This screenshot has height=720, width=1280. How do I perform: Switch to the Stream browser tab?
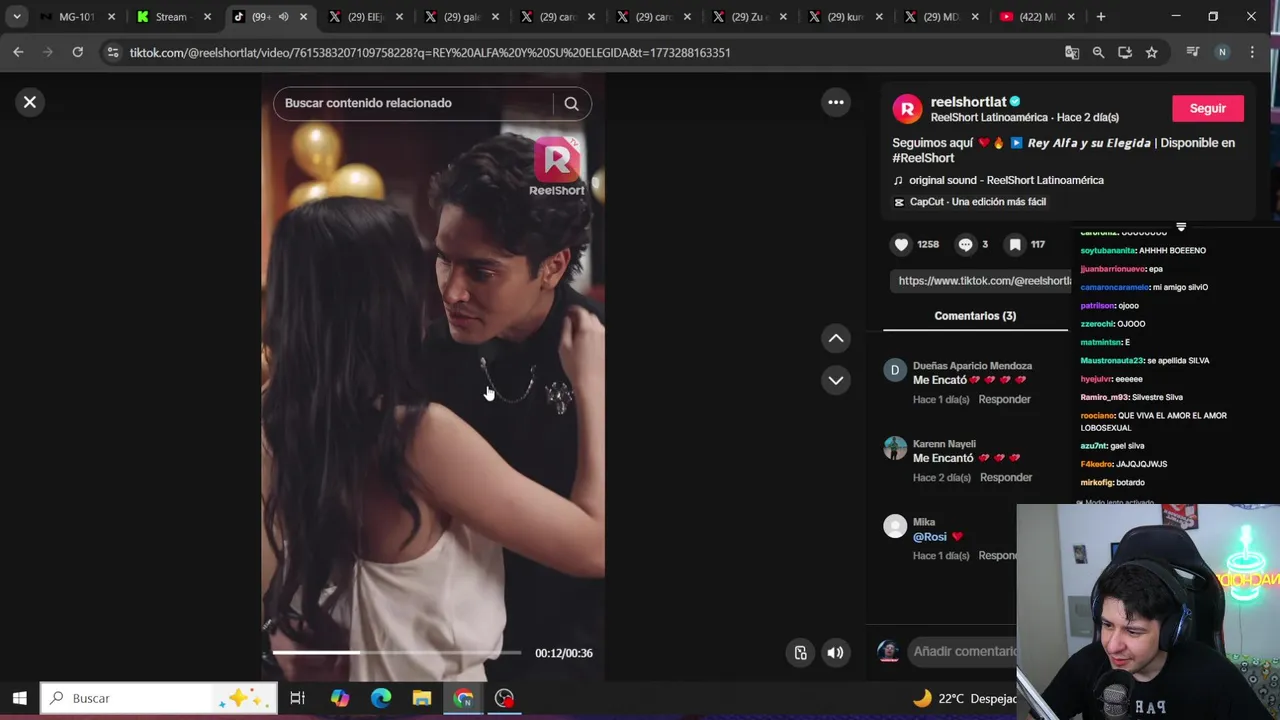[x=171, y=17]
